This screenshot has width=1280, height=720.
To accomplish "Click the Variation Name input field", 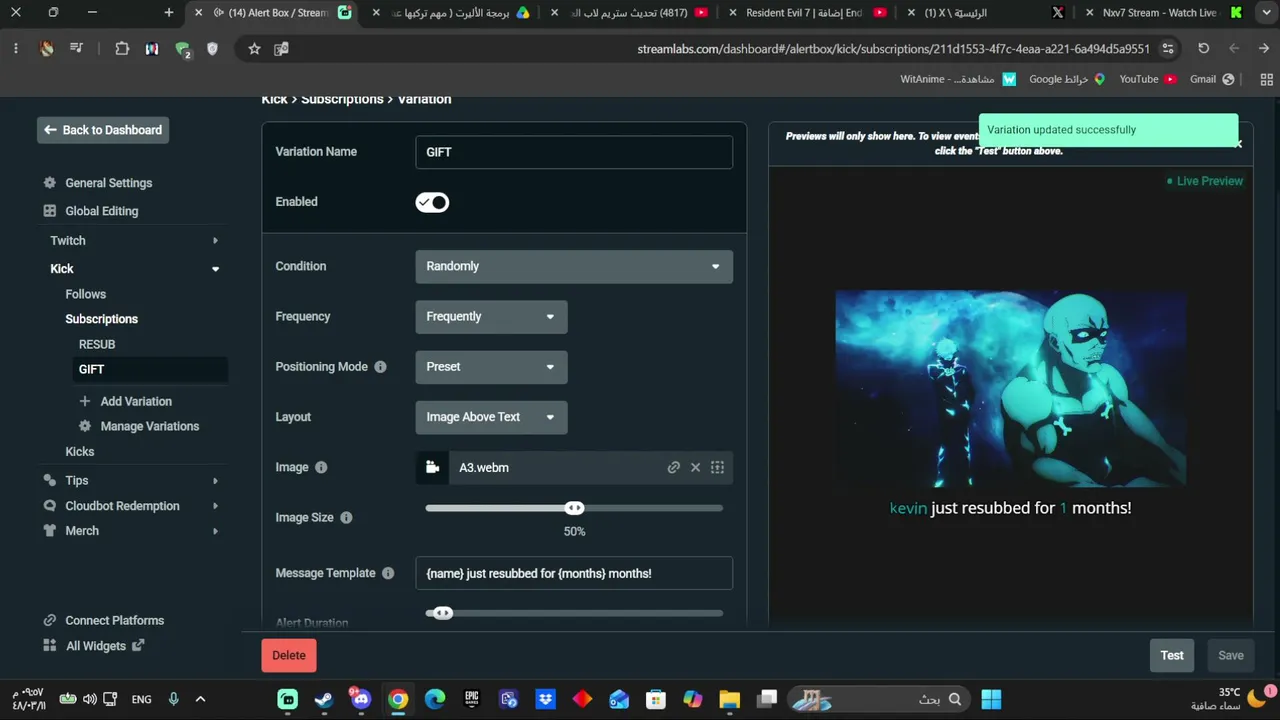I will click(574, 152).
